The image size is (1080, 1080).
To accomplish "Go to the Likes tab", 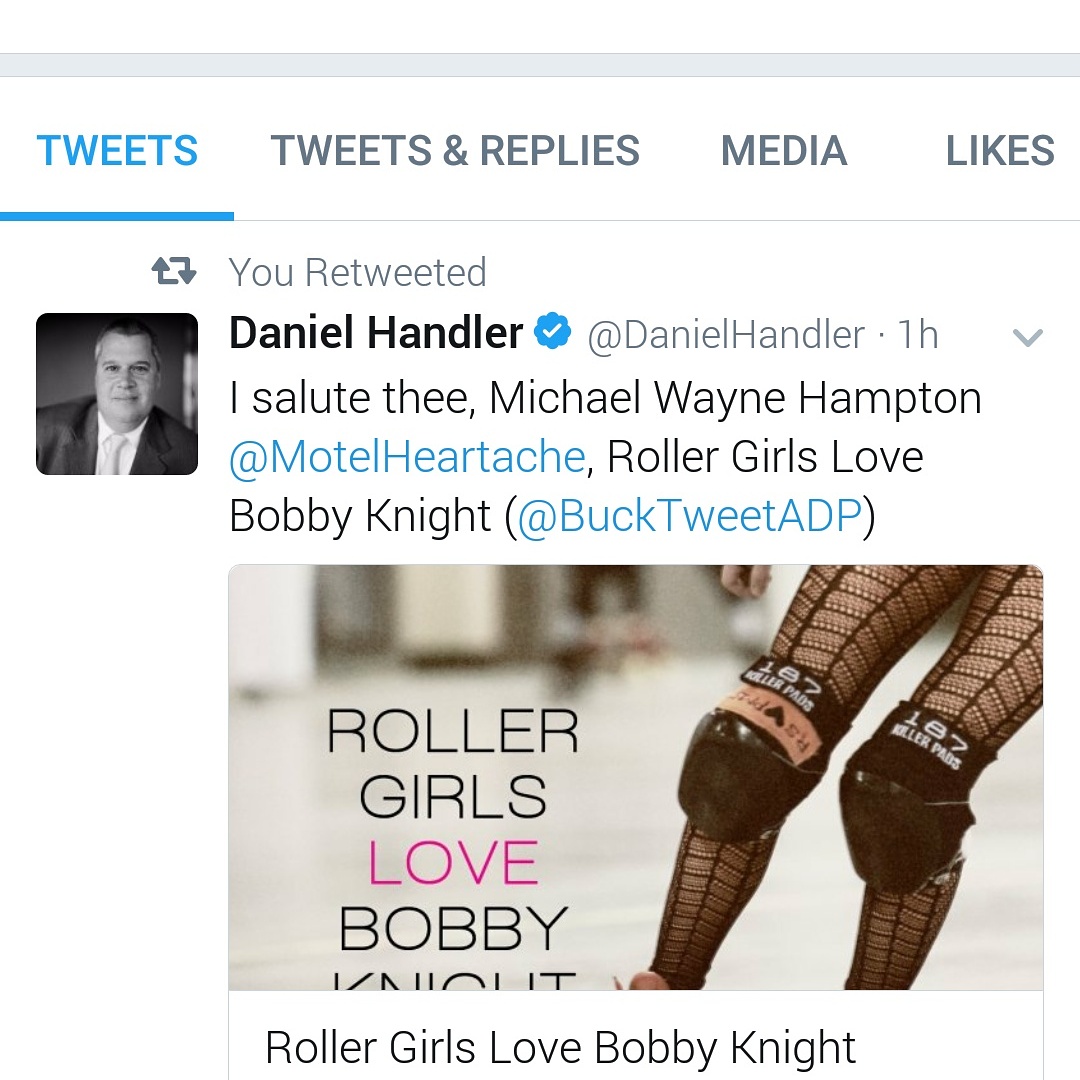I will pyautogui.click(x=1000, y=151).
